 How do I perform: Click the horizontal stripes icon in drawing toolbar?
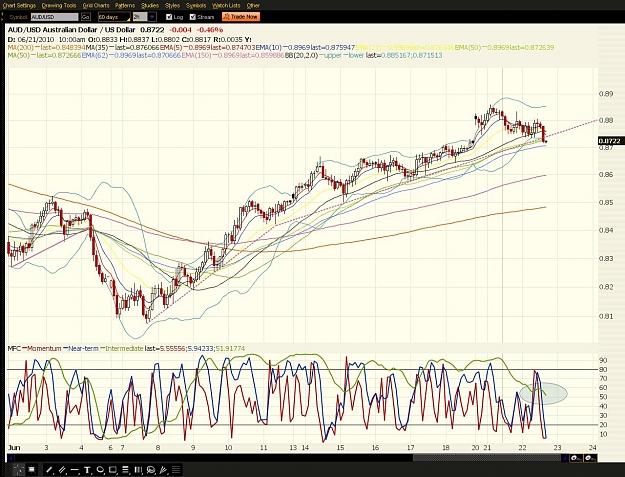[176, 470]
